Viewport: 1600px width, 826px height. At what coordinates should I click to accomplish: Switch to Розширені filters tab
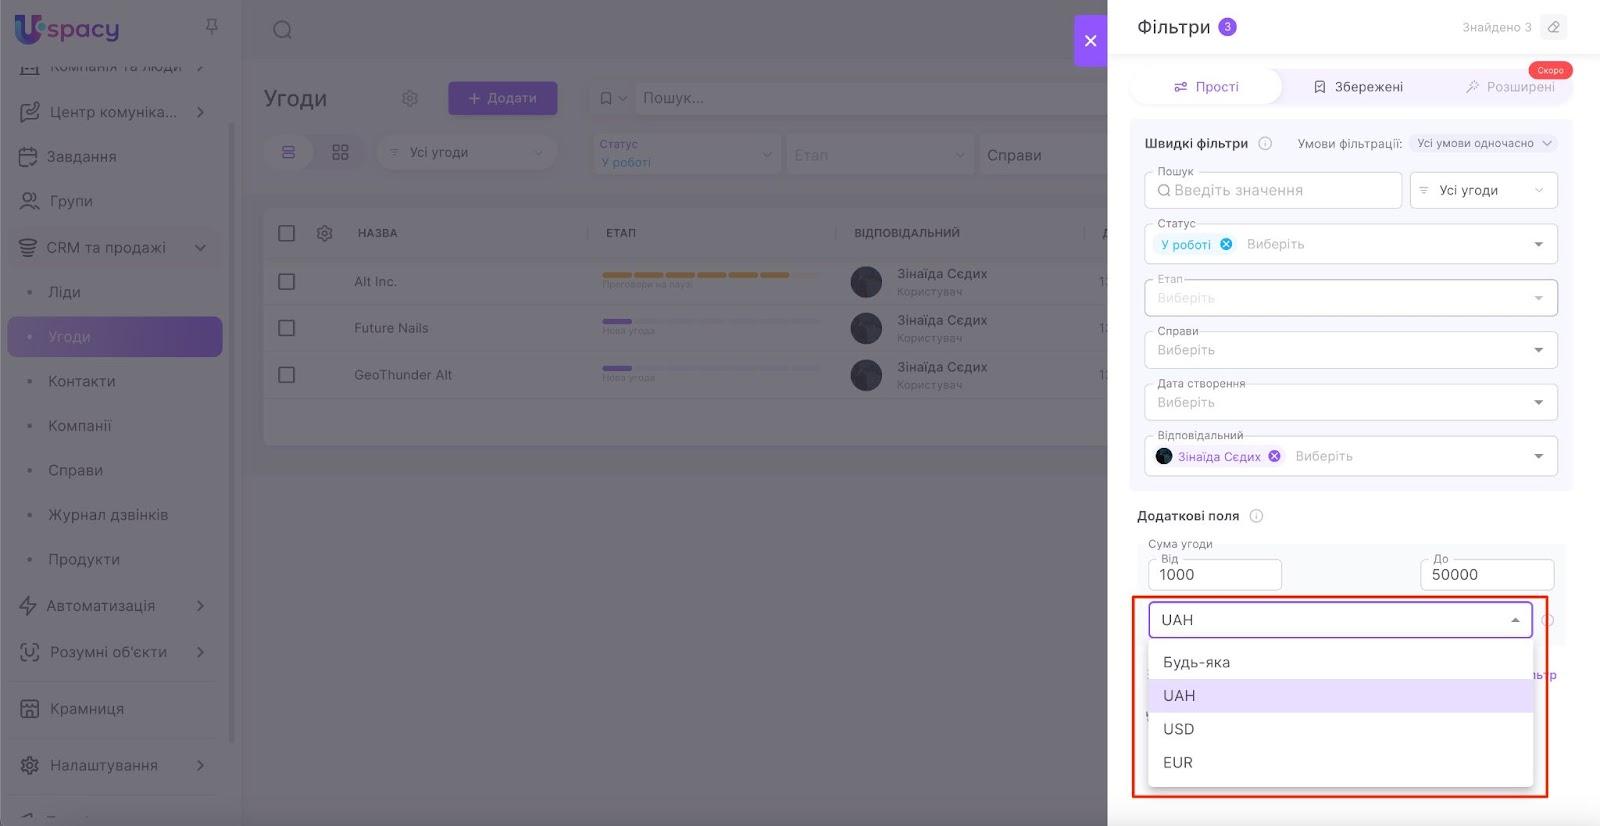pos(1510,87)
